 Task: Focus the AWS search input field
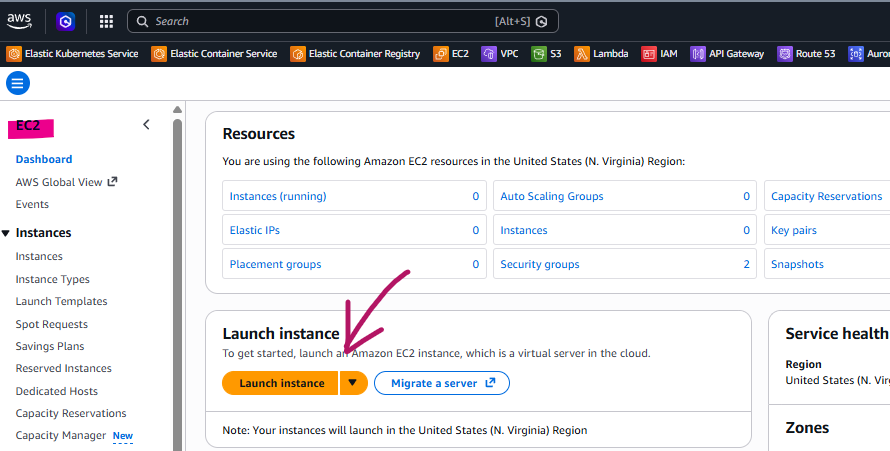point(343,22)
